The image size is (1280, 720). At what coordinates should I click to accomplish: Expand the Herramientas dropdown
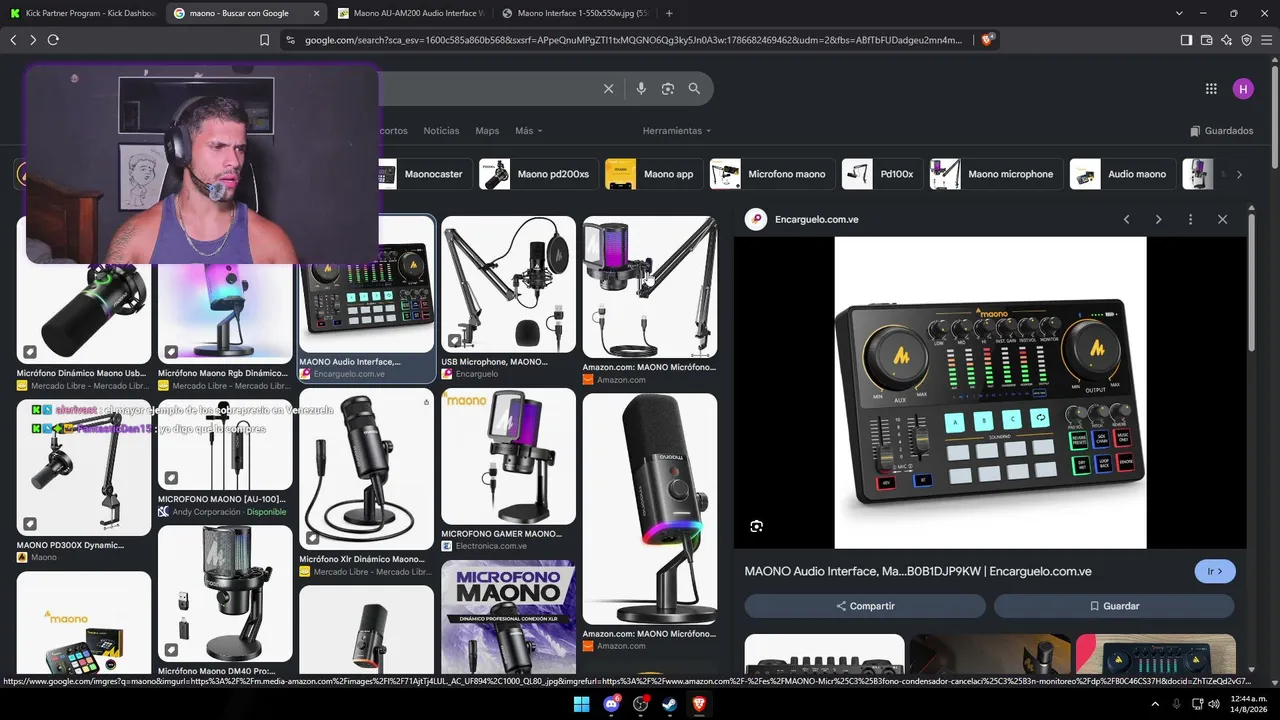click(677, 131)
